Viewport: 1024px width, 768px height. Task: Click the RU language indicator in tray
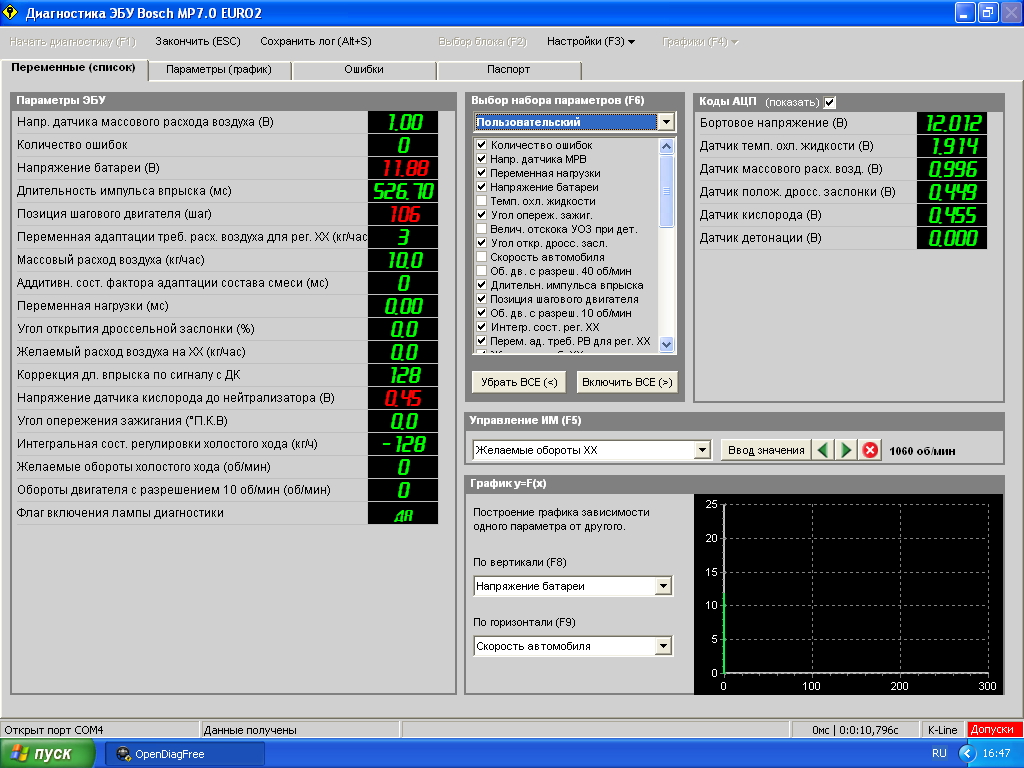(939, 753)
